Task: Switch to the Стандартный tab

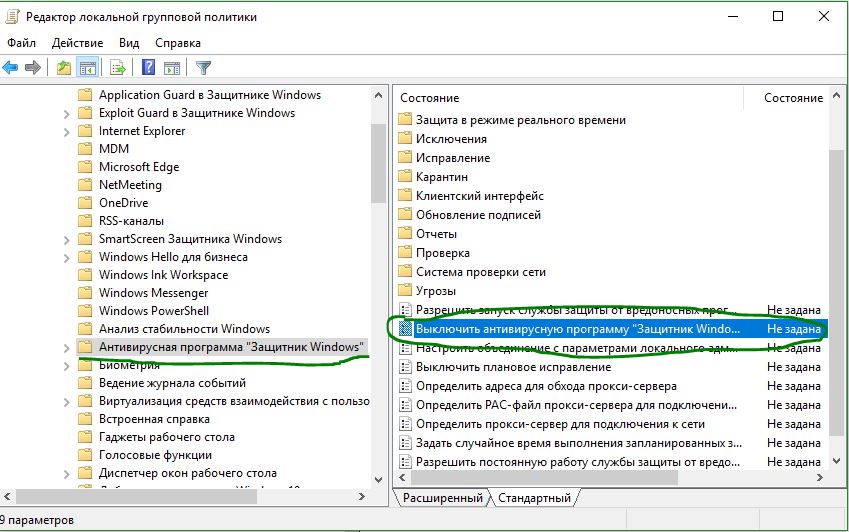Action: (x=534, y=497)
